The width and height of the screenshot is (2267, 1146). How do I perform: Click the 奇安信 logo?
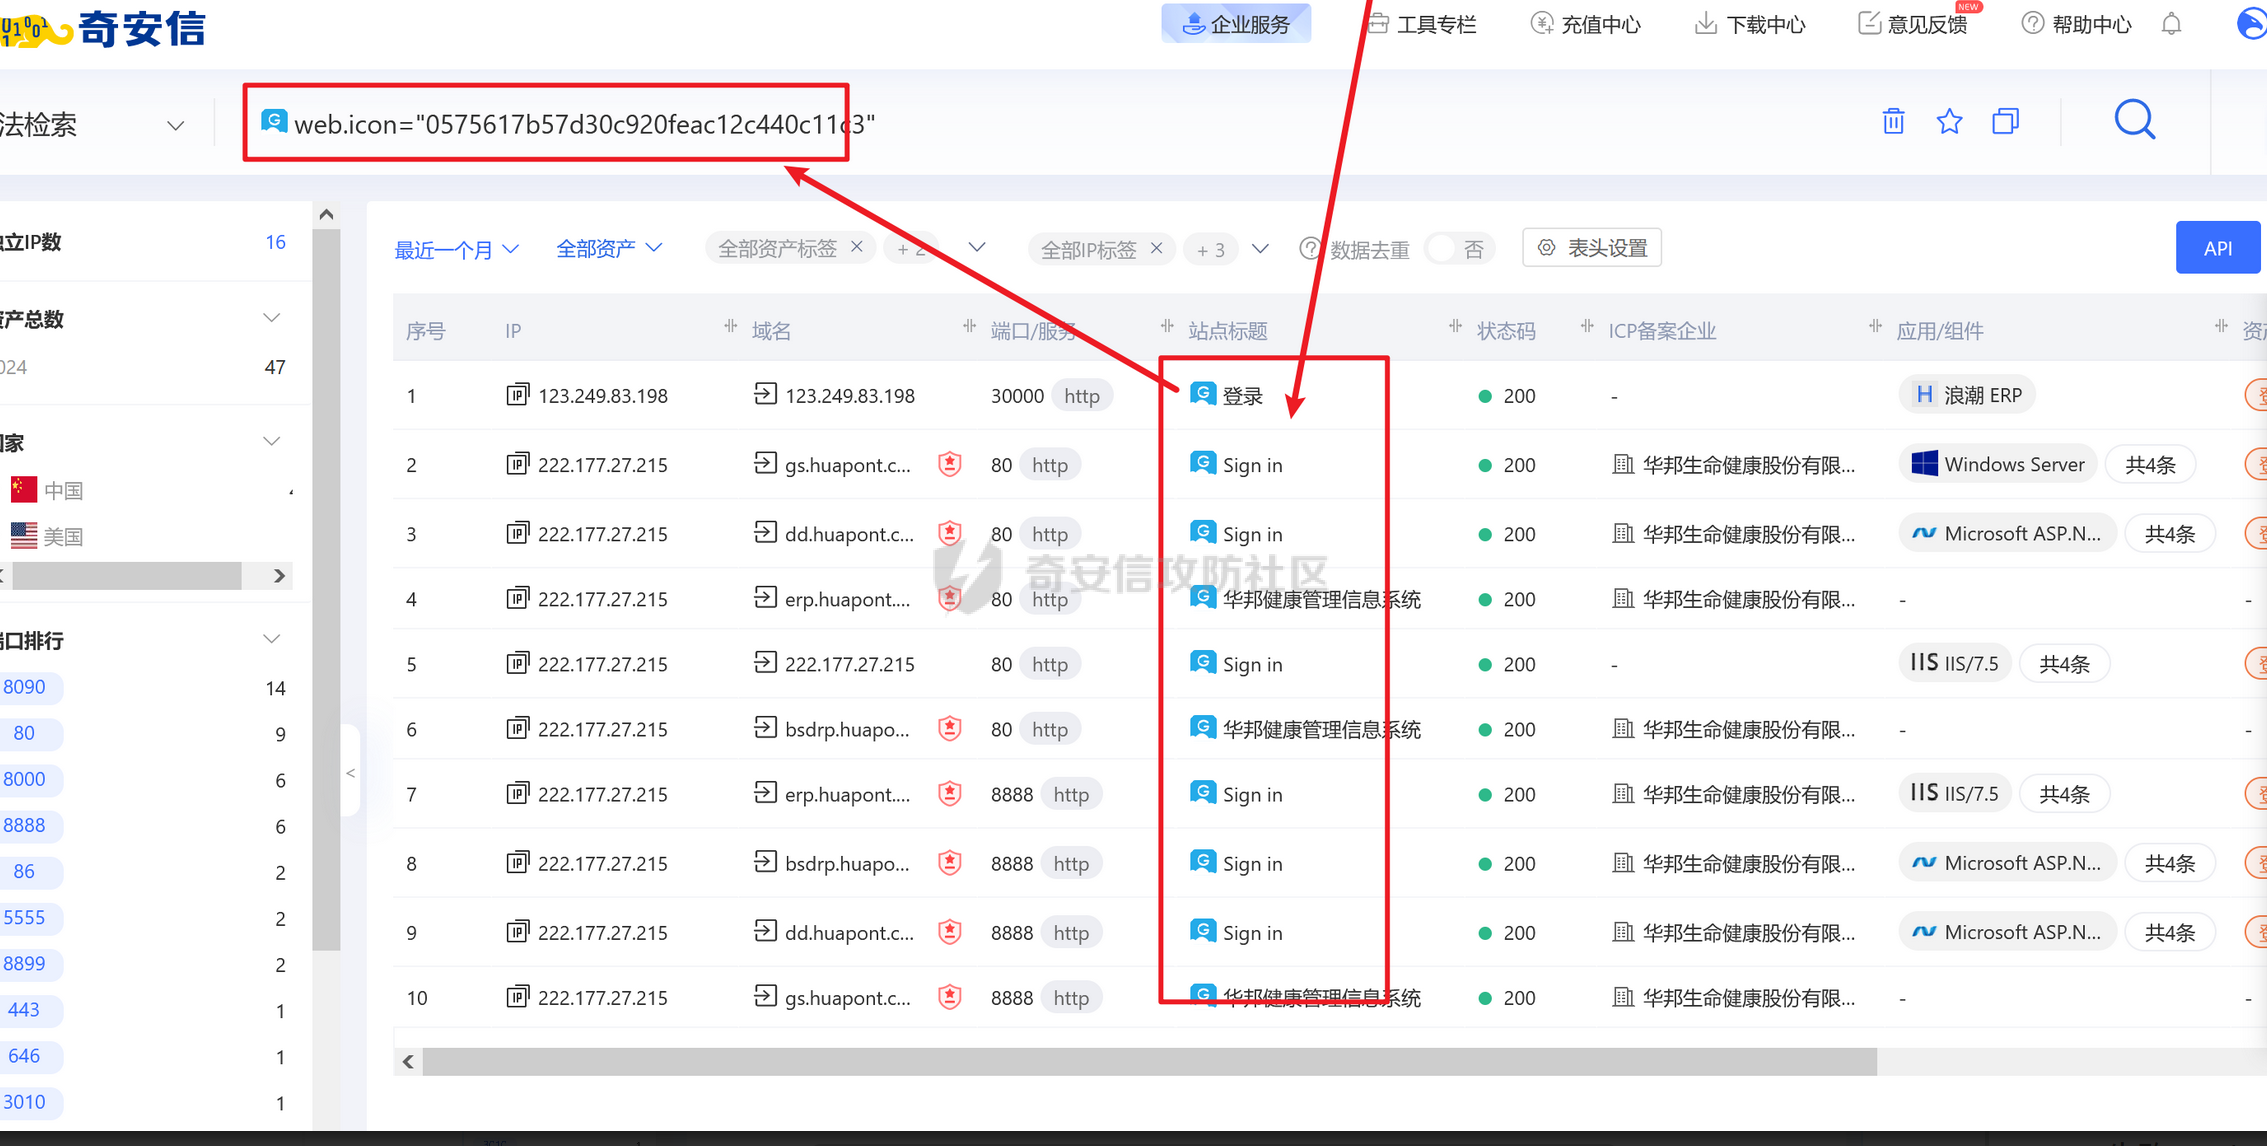tap(104, 28)
